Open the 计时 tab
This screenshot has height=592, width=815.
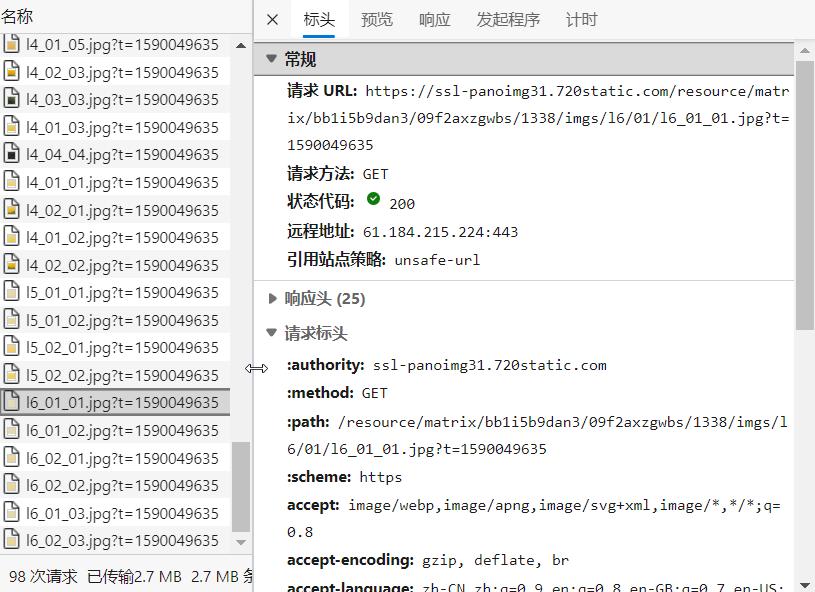tap(582, 19)
